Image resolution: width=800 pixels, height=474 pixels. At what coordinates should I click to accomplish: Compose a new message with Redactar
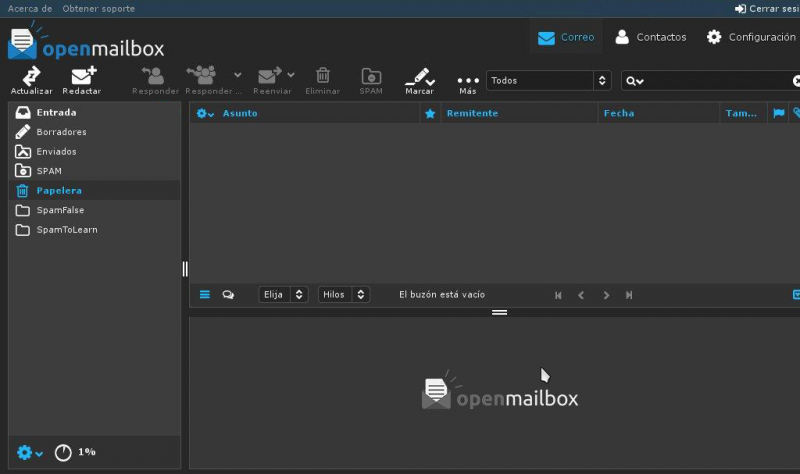pos(82,80)
